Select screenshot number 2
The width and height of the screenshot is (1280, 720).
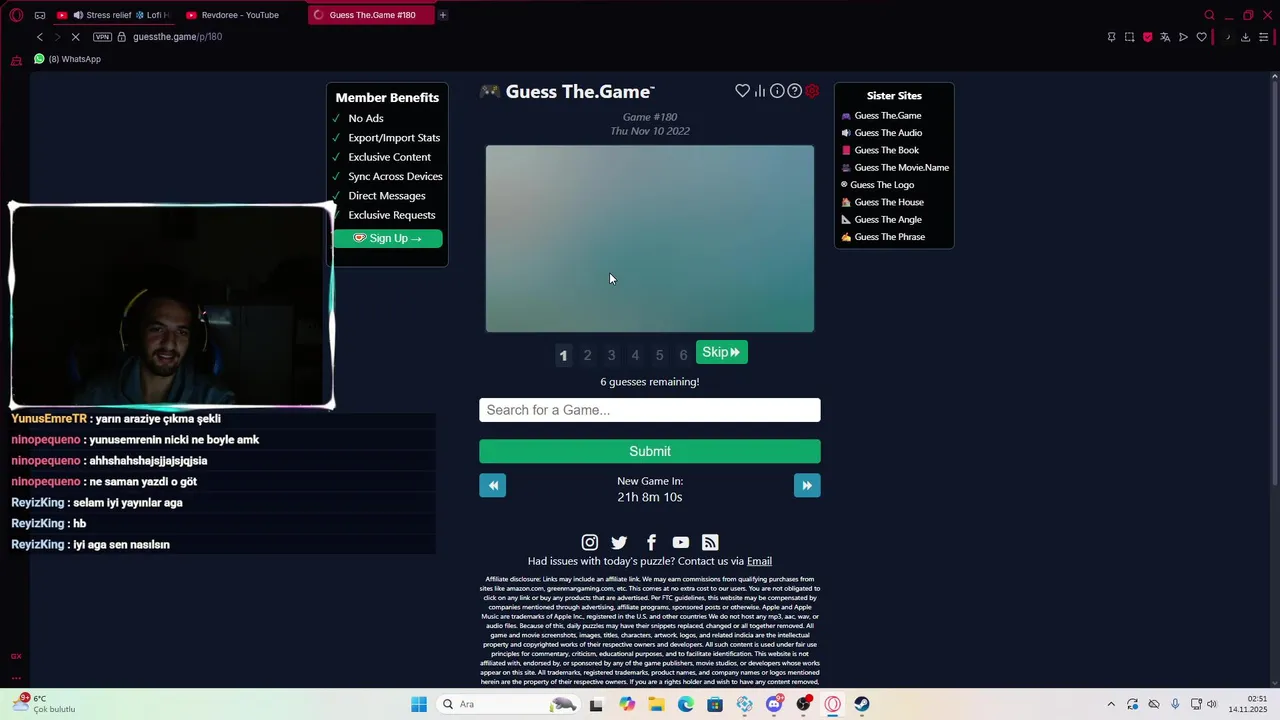[587, 355]
